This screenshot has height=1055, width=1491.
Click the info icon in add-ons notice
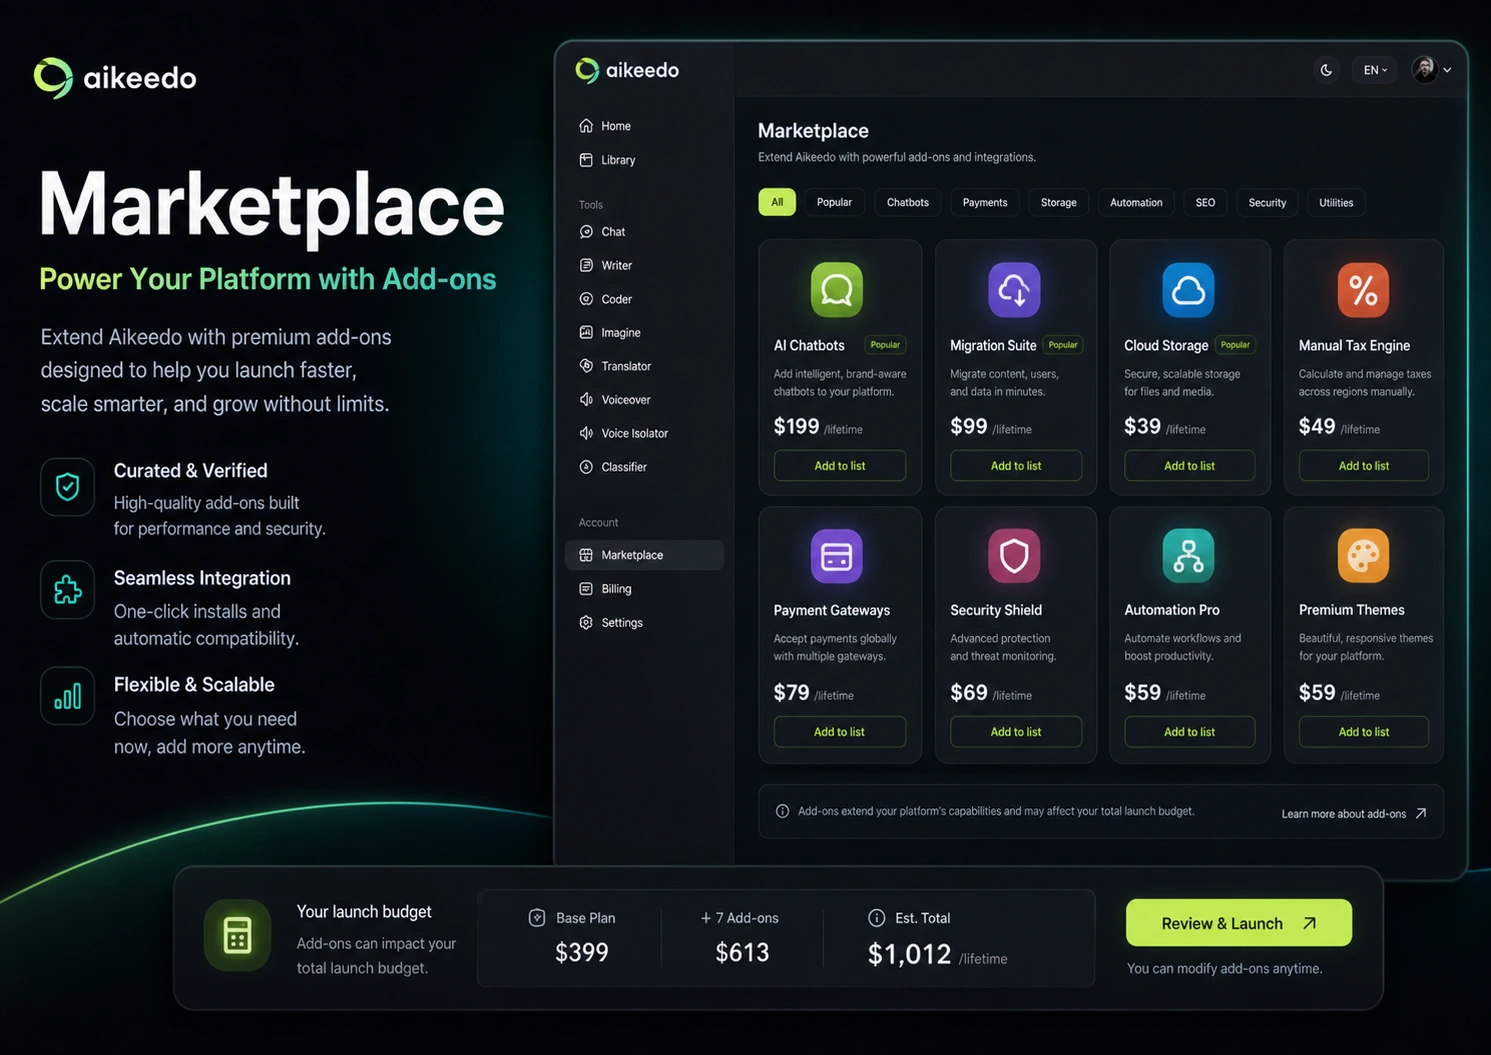783,811
